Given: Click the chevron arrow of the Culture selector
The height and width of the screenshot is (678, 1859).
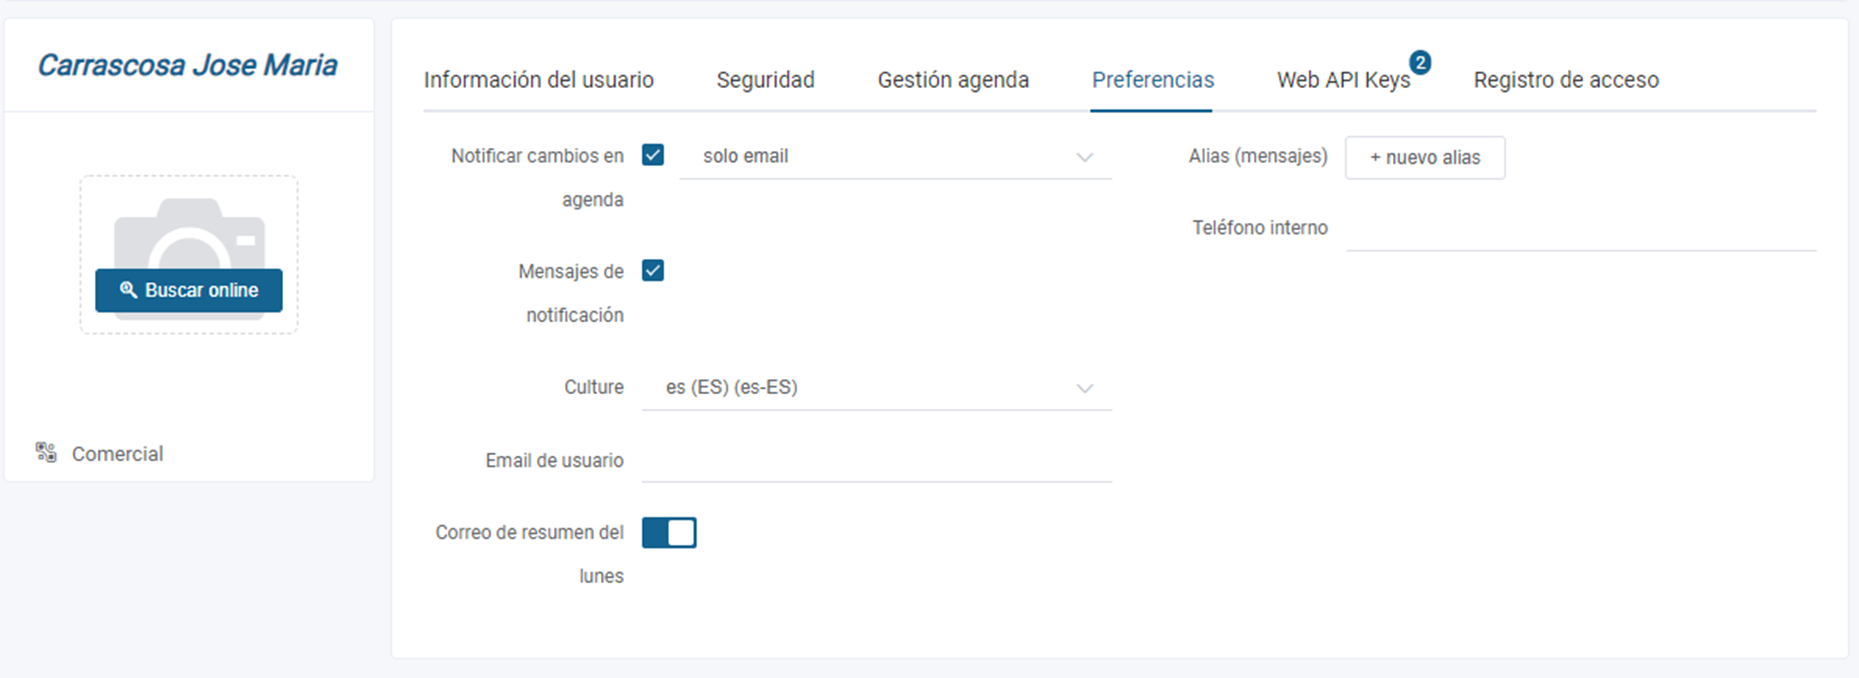Looking at the screenshot, I should click(1085, 388).
